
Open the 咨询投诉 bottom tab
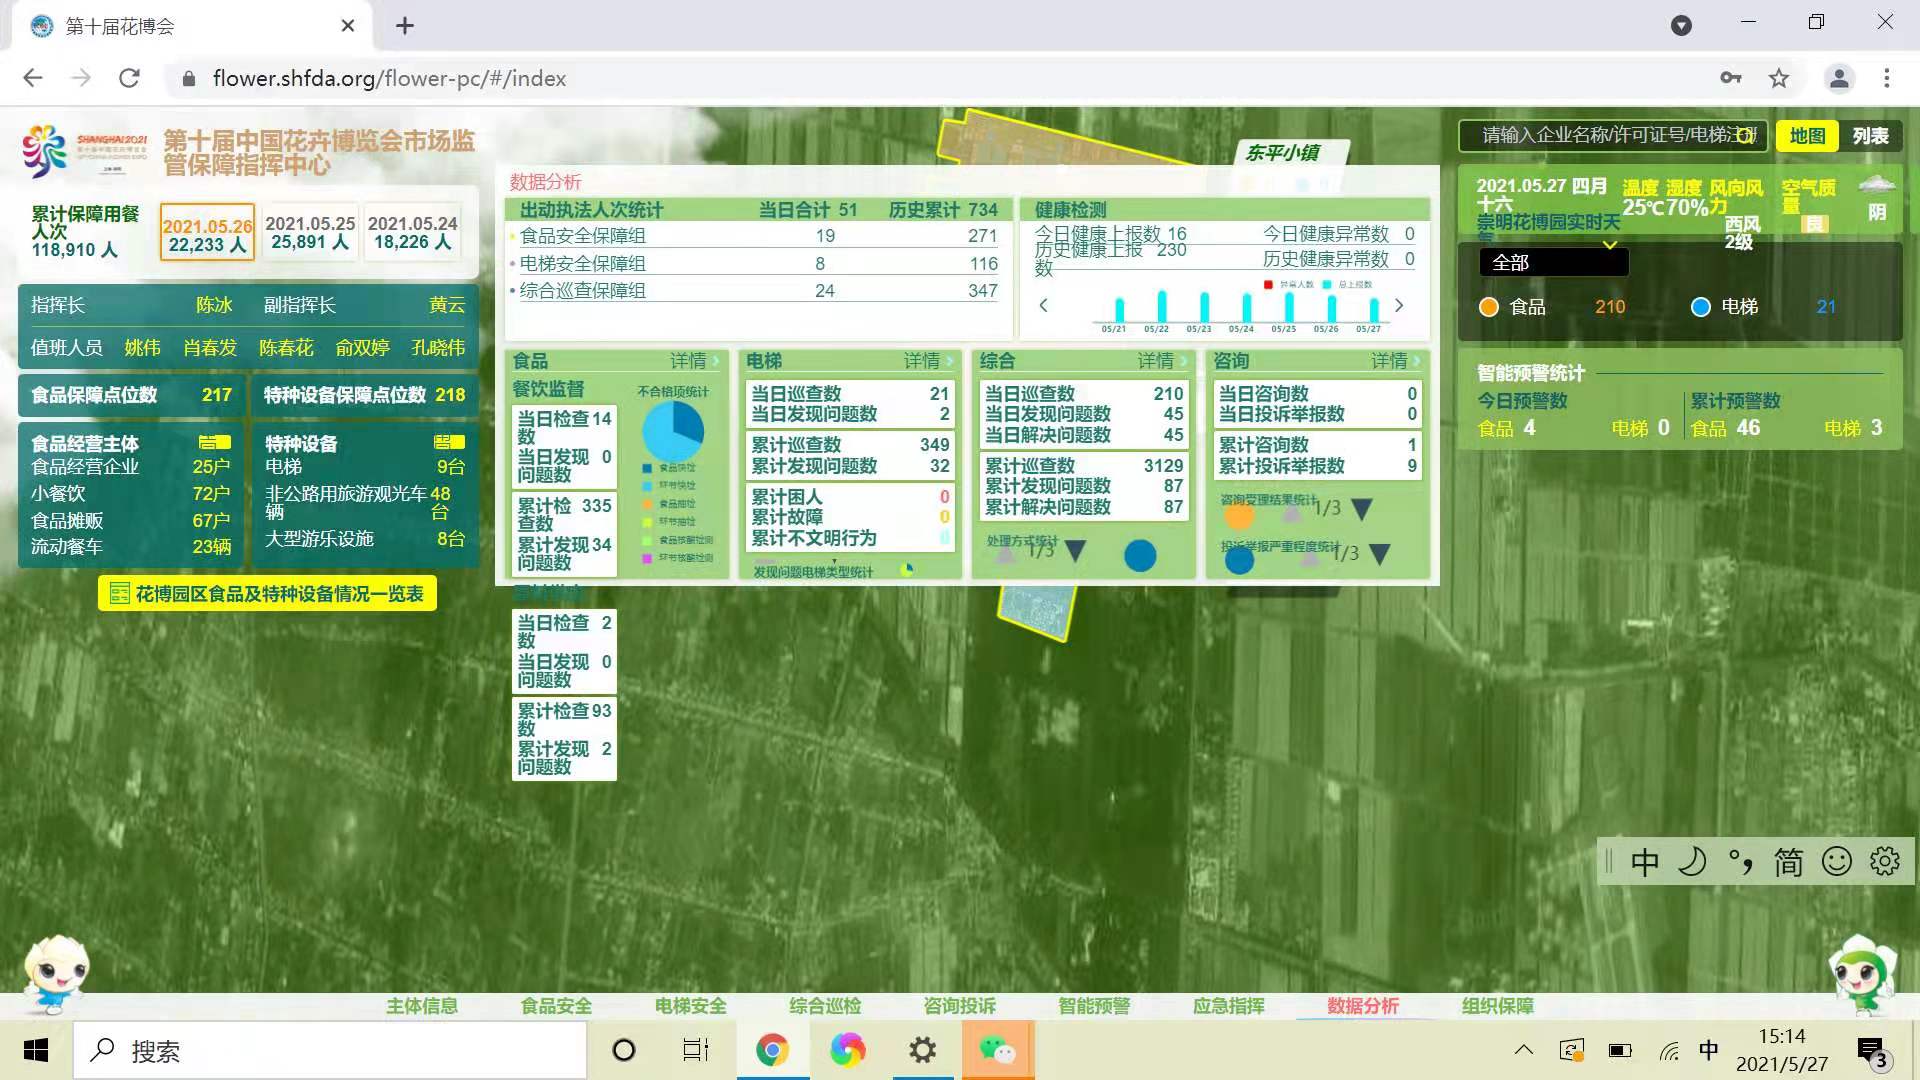pos(959,1006)
